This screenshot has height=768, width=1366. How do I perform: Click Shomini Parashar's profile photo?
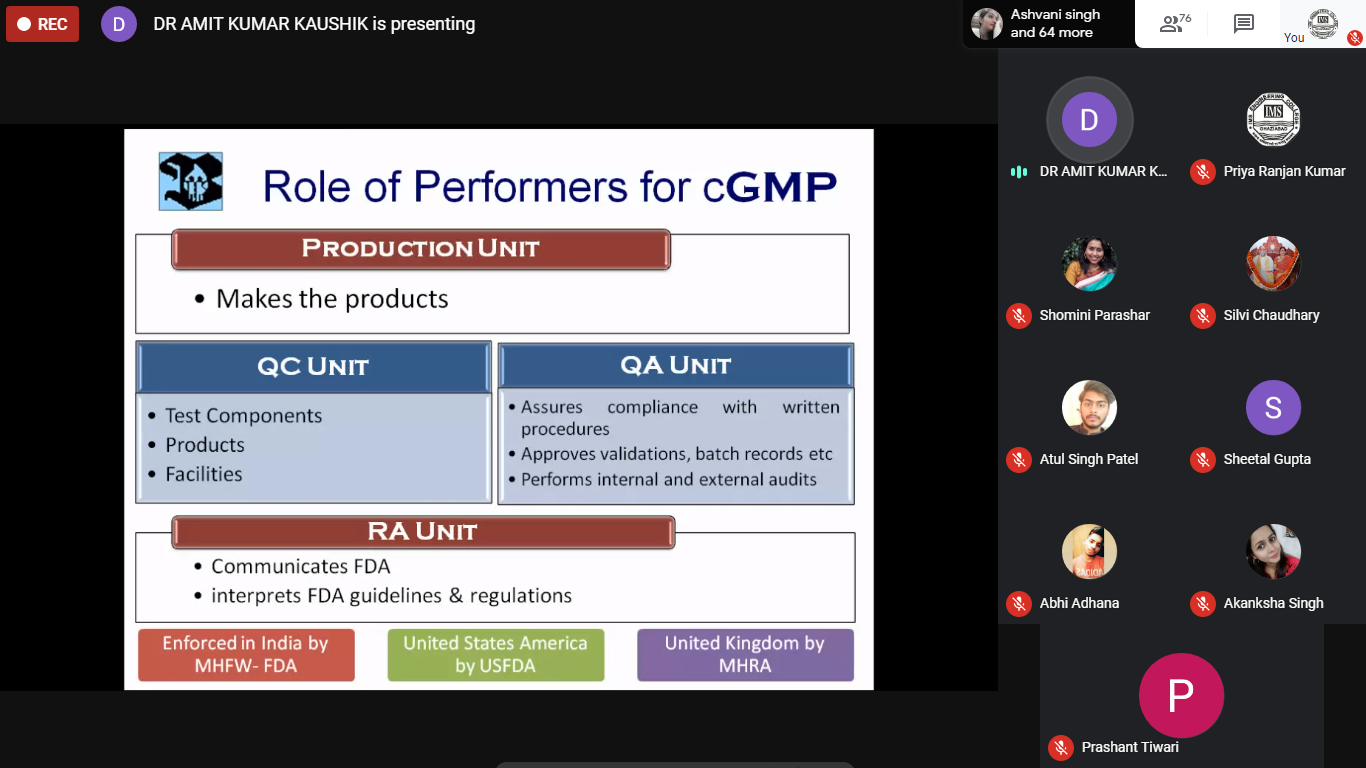(x=1089, y=264)
